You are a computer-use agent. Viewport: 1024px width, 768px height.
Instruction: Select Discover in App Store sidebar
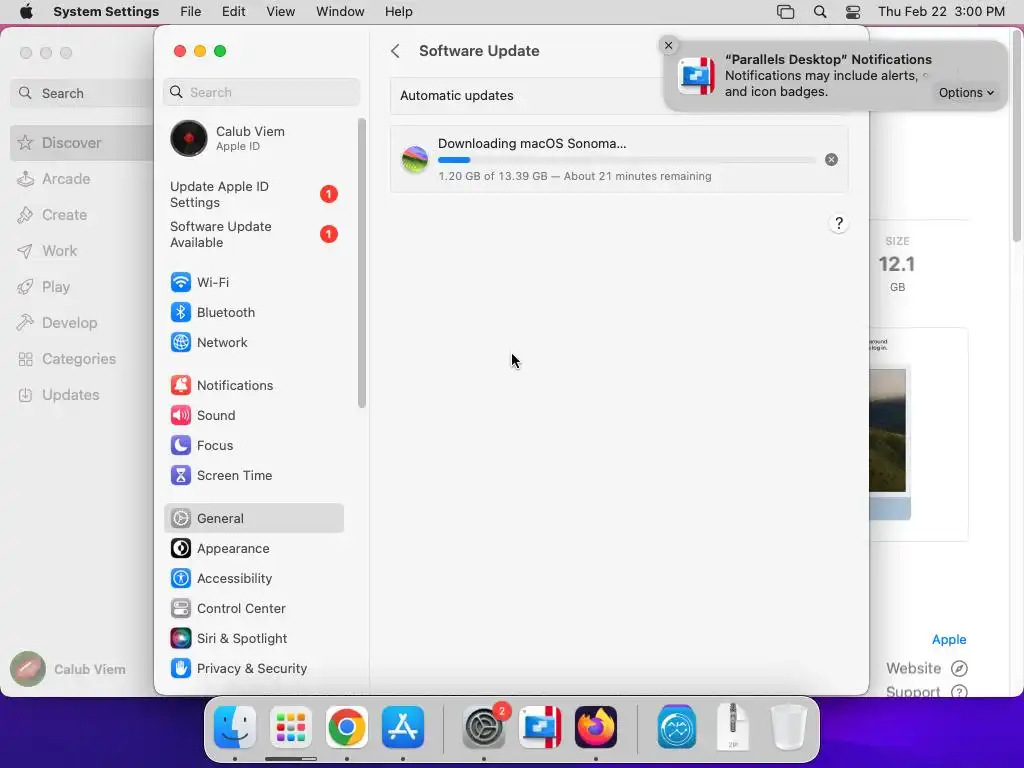[82, 142]
